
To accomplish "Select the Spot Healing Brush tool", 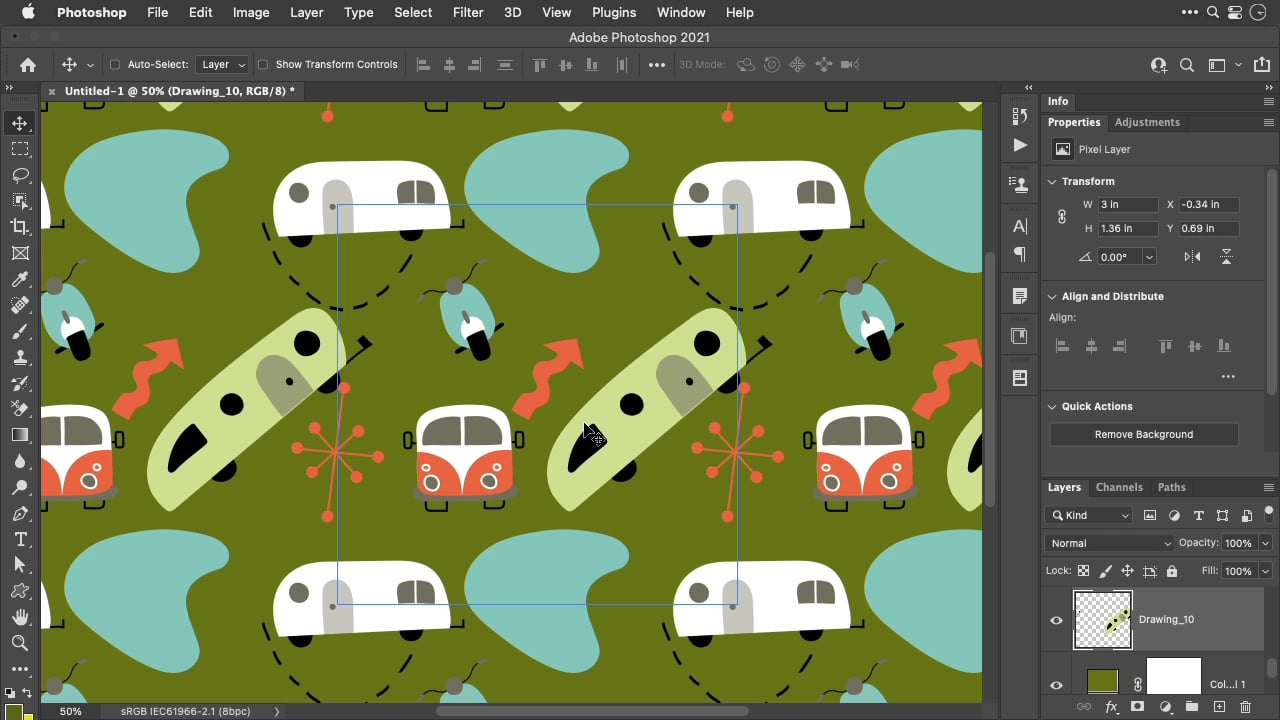I will (x=20, y=305).
